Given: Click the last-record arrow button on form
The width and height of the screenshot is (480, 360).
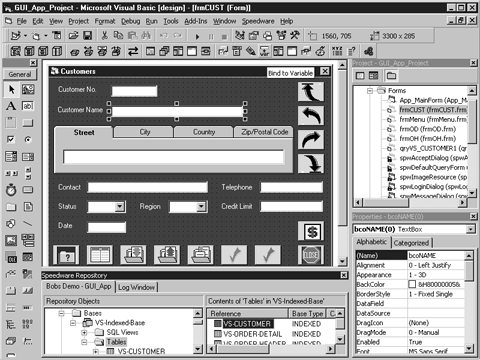Looking at the screenshot, I should (311, 164).
